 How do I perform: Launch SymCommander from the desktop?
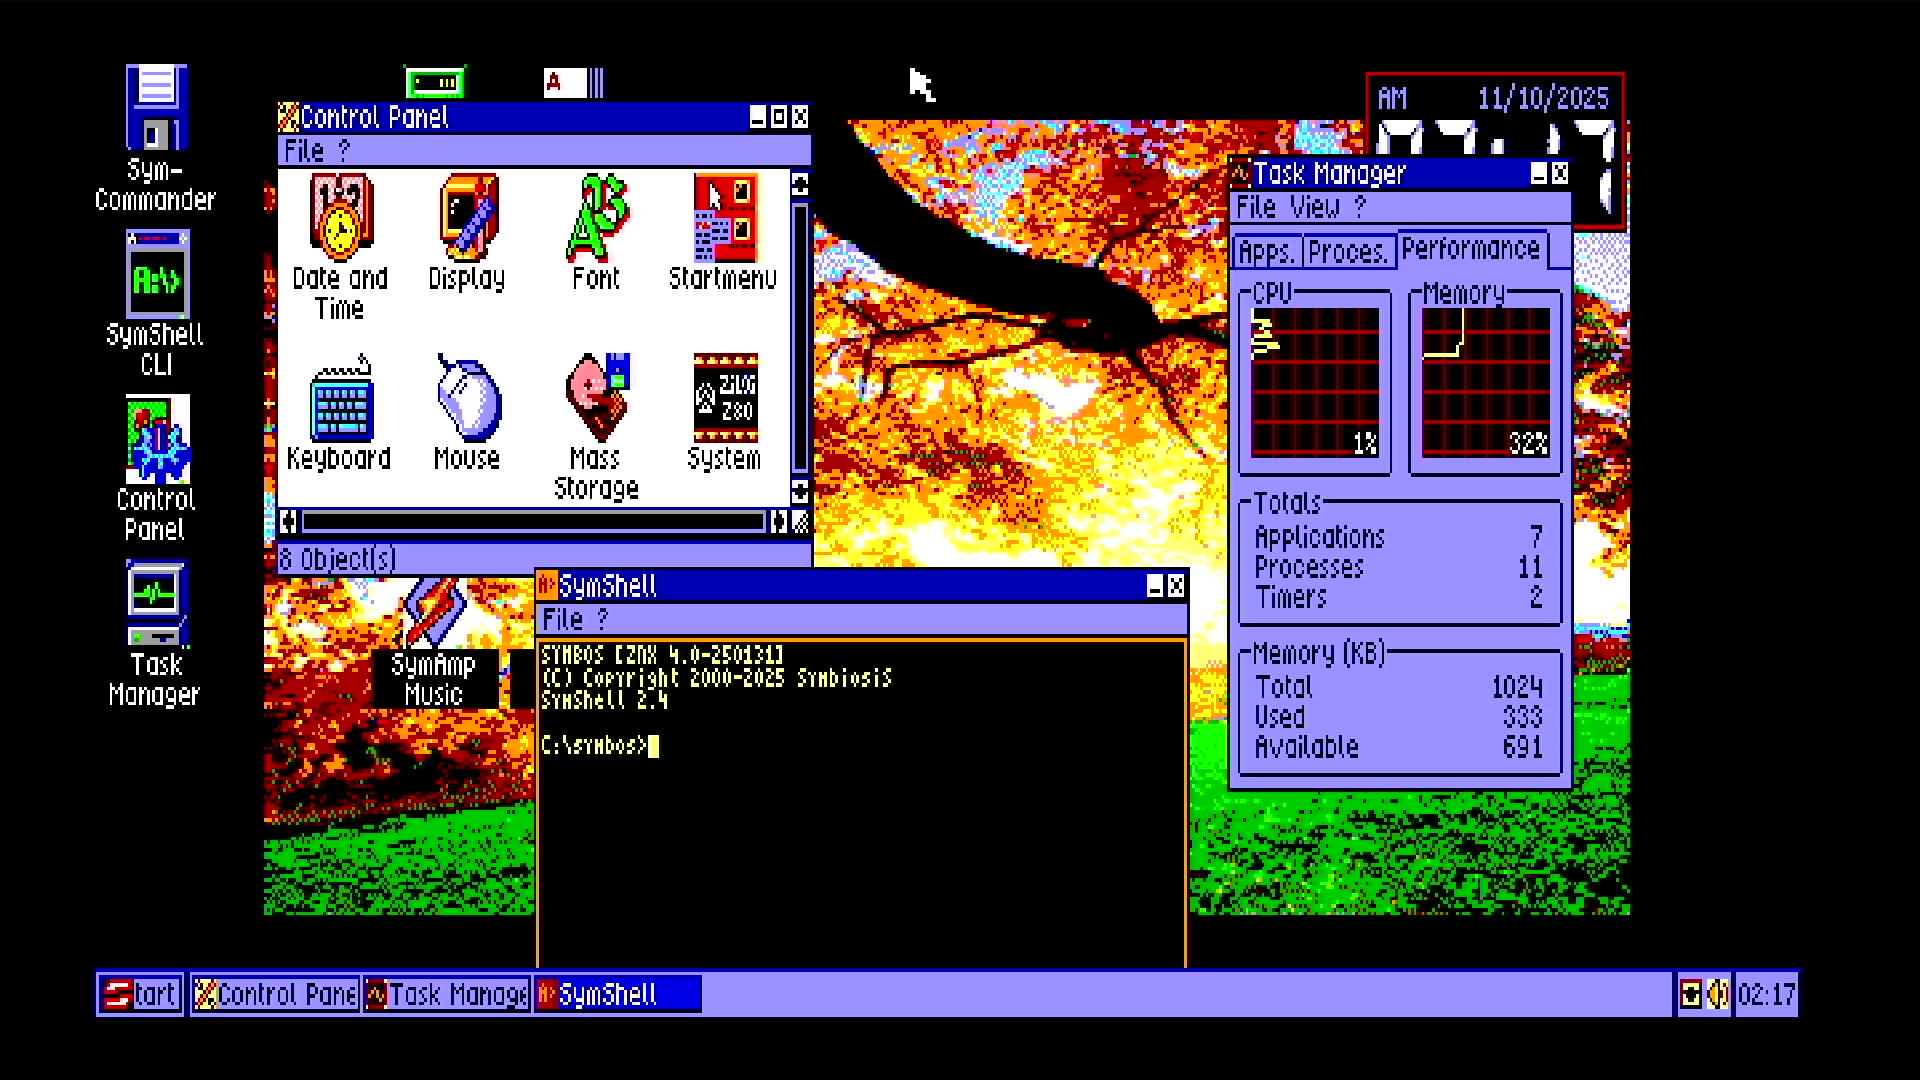click(156, 108)
